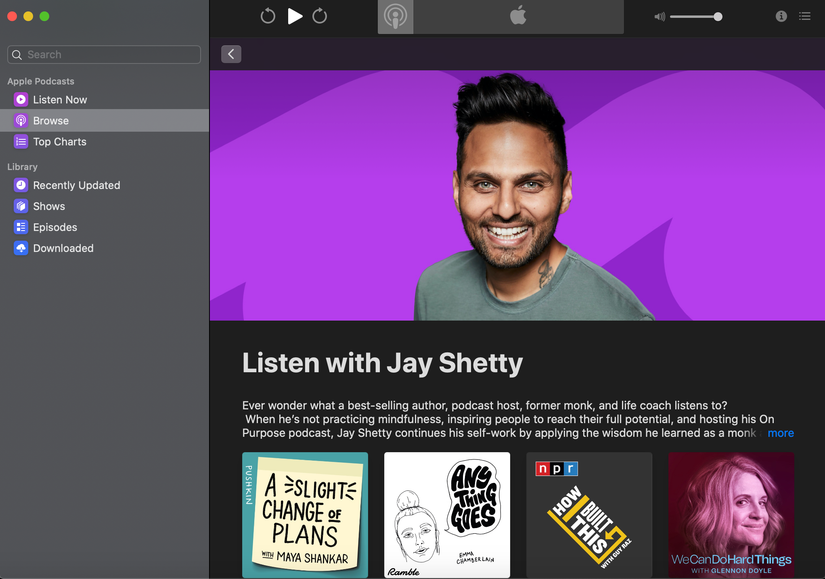Click the Listen with Jay Shetty heading
The image size is (825, 579).
coord(383,363)
